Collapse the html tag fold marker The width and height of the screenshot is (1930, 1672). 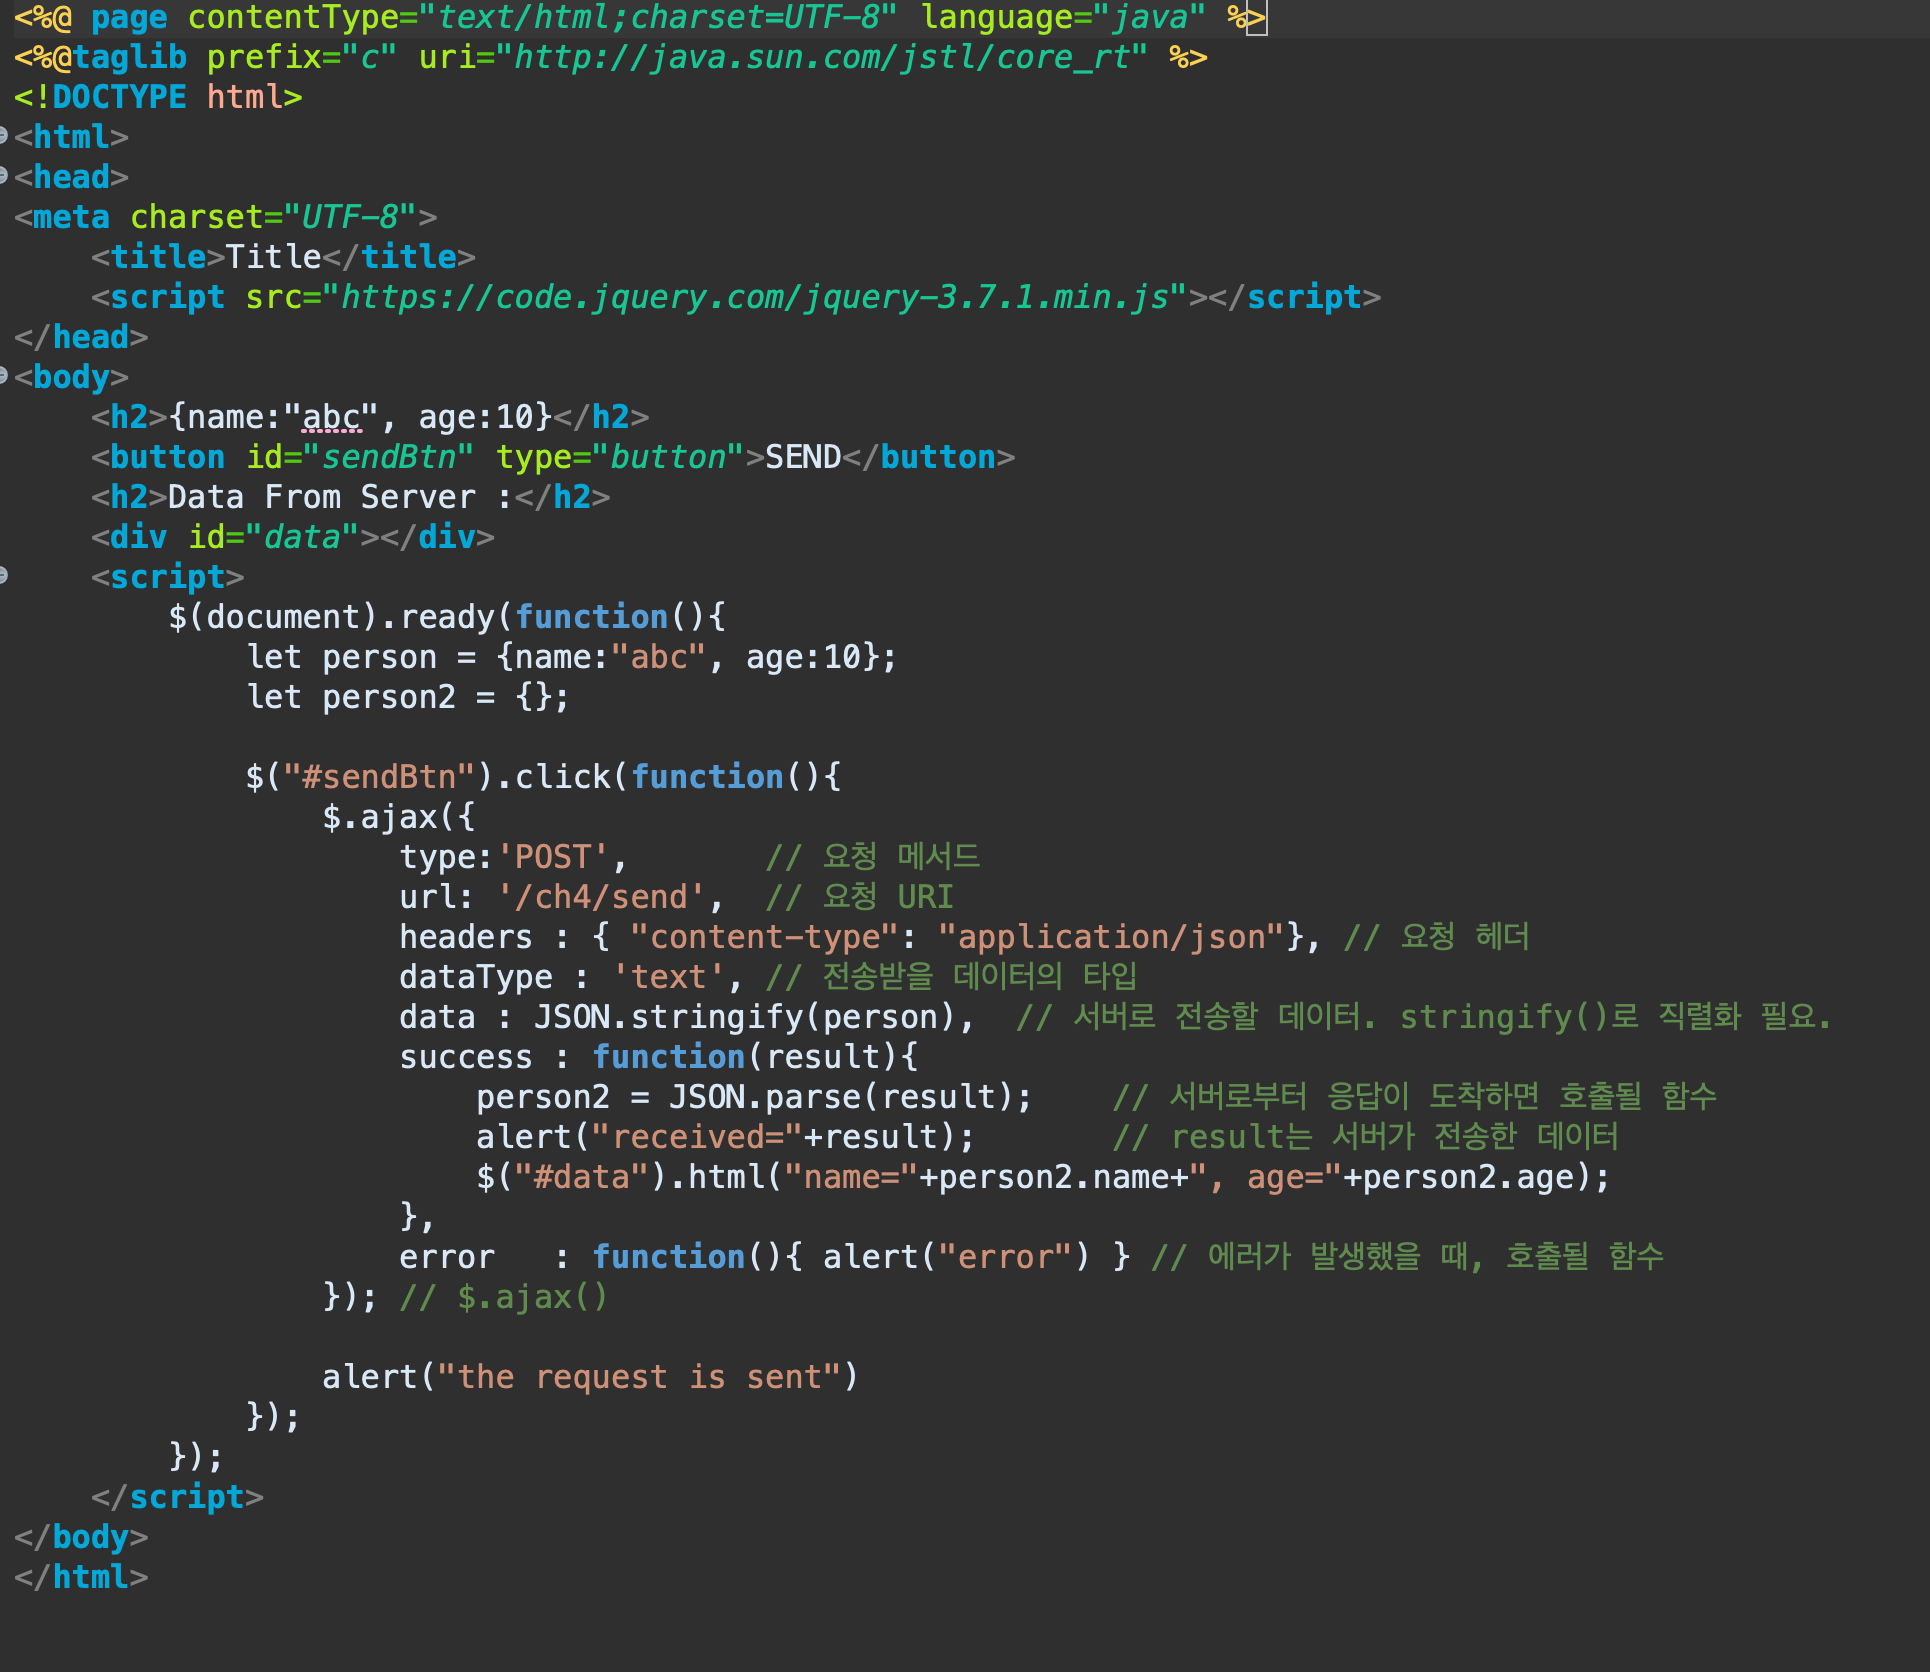[x=3, y=135]
